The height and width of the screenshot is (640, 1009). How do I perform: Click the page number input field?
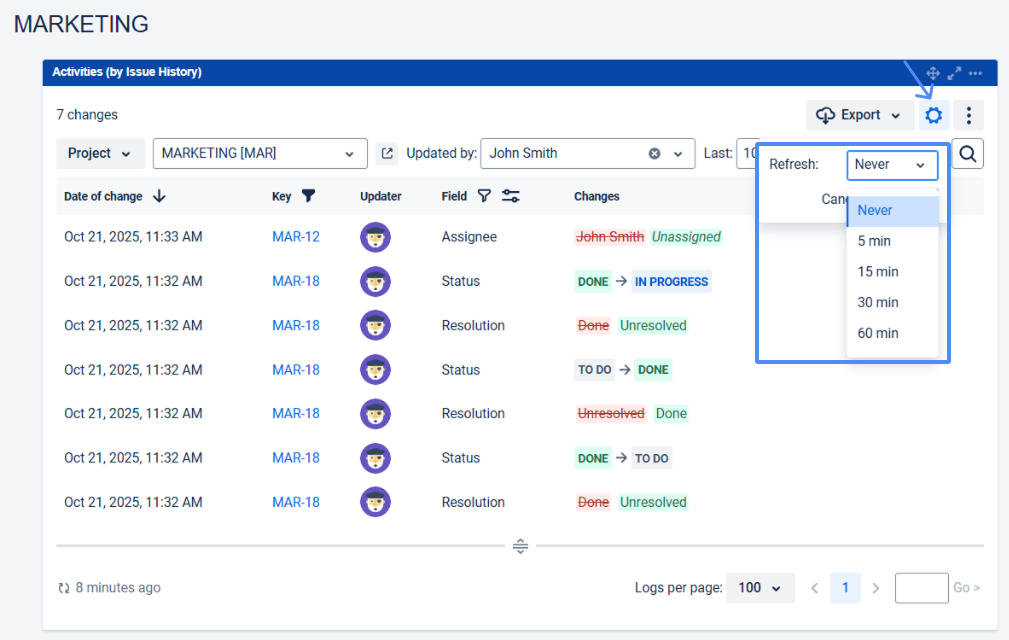click(921, 588)
